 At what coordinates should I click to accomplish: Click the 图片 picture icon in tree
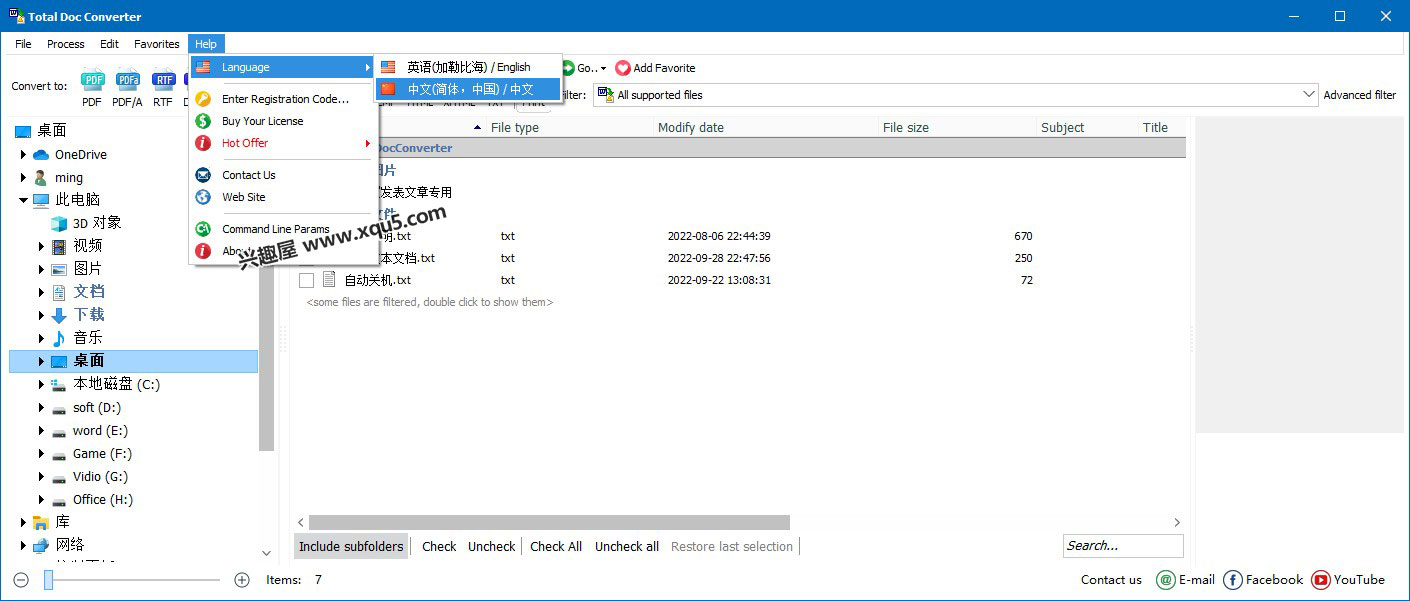(x=59, y=269)
